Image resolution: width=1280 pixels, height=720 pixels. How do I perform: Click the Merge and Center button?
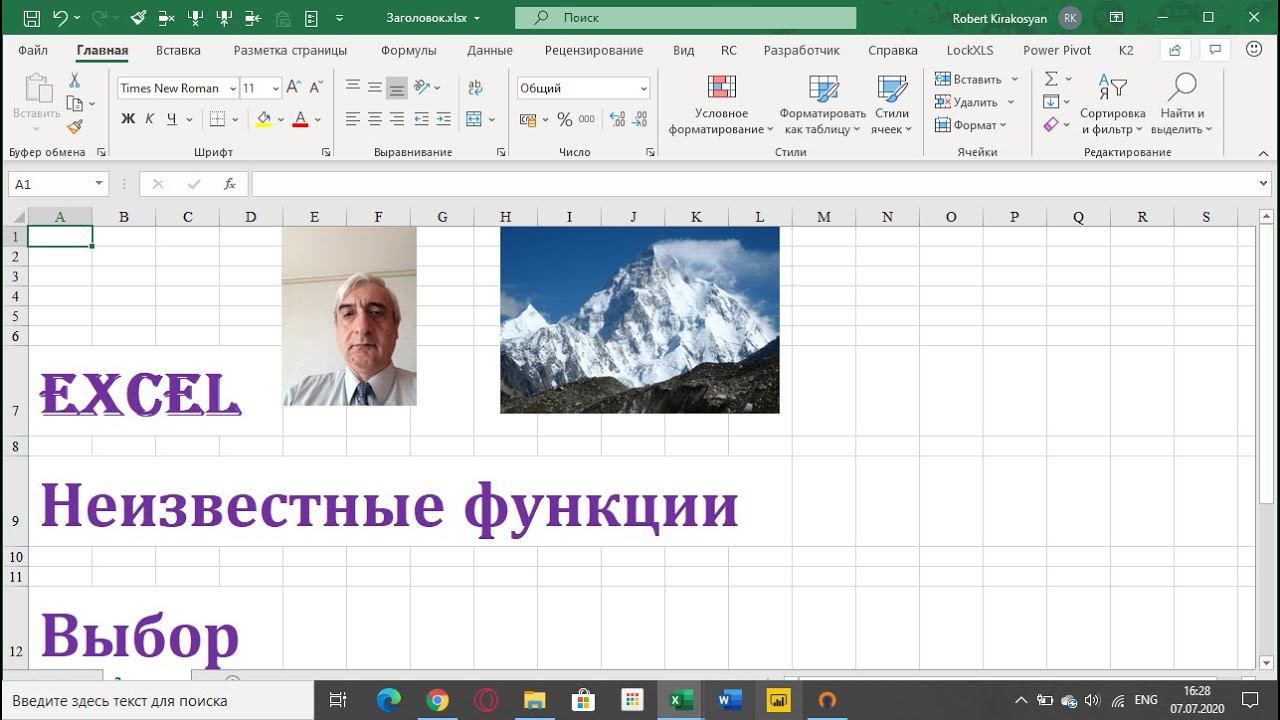tap(474, 119)
